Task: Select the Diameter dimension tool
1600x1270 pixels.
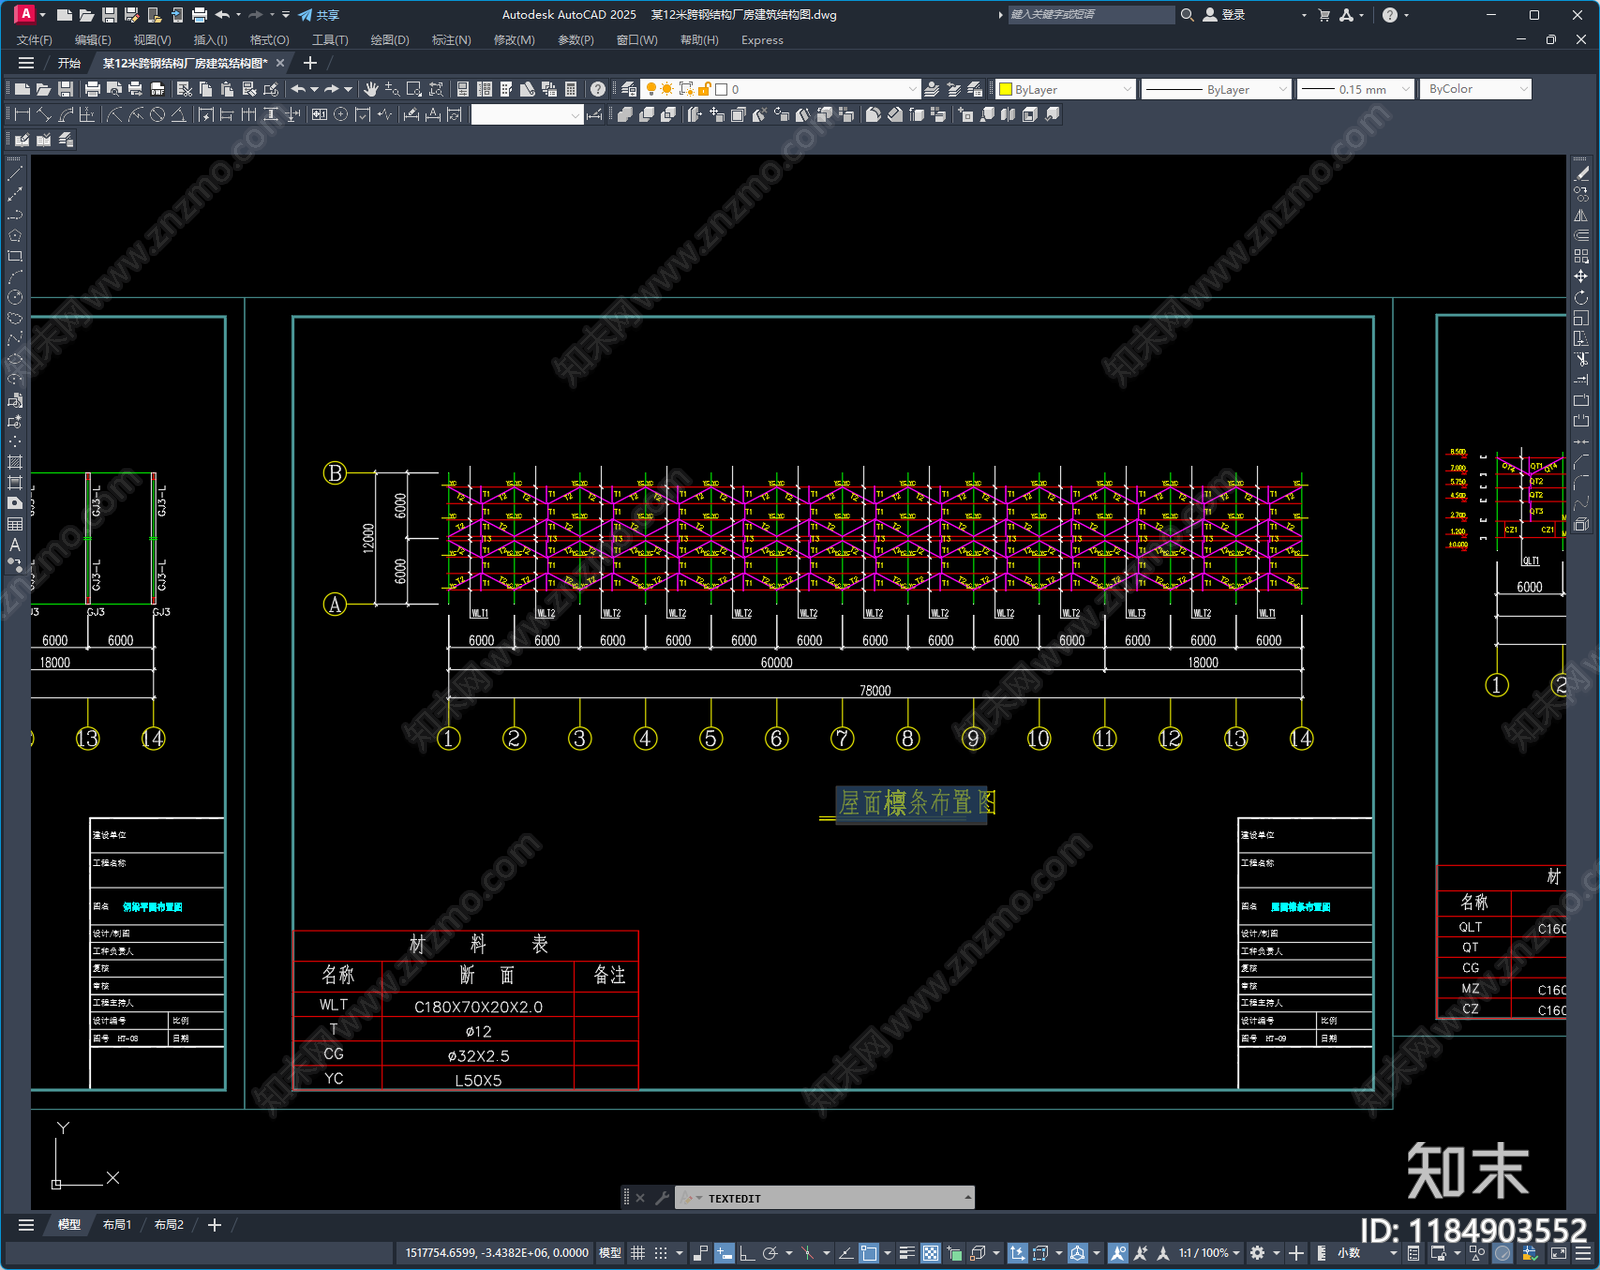Action: 157,115
